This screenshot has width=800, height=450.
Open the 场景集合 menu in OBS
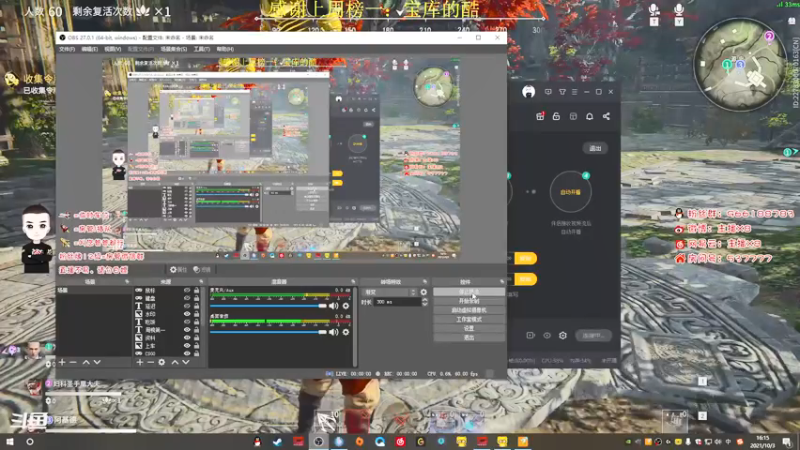click(174, 49)
